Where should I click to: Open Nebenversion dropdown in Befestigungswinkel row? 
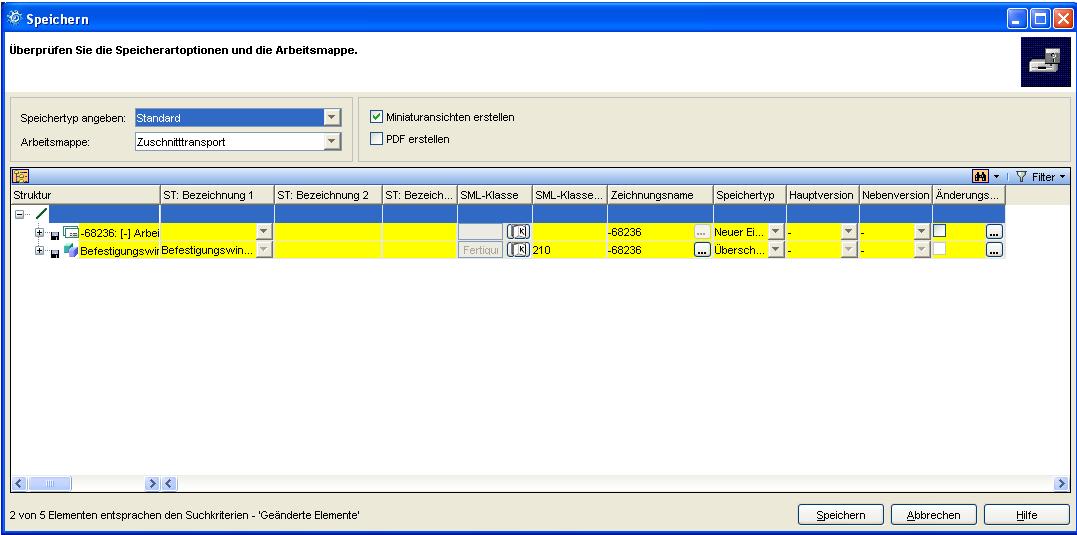922,250
